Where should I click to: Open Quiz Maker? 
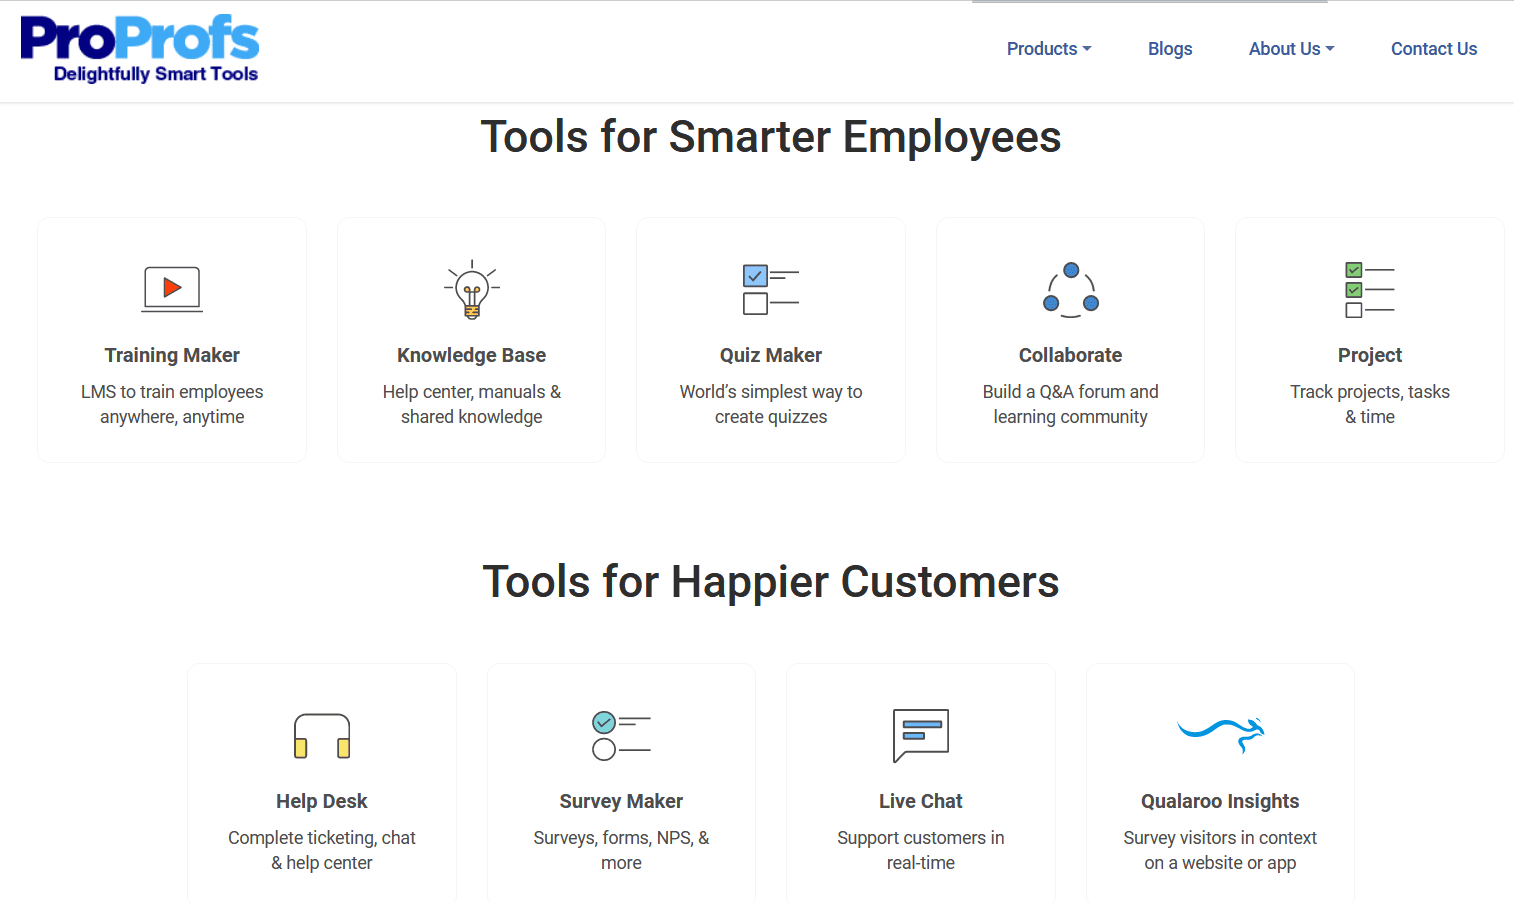770,355
